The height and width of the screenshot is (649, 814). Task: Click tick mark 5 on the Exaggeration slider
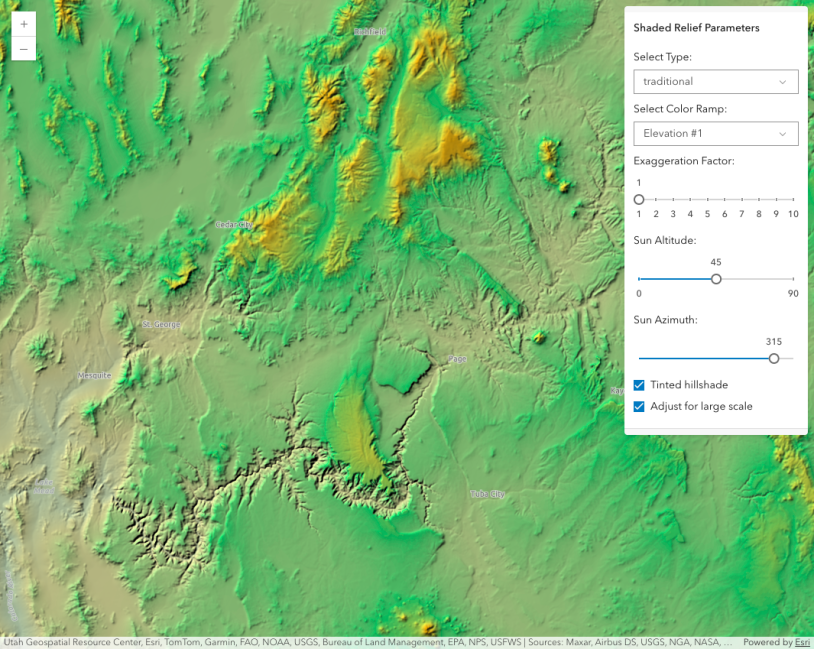[x=707, y=198]
